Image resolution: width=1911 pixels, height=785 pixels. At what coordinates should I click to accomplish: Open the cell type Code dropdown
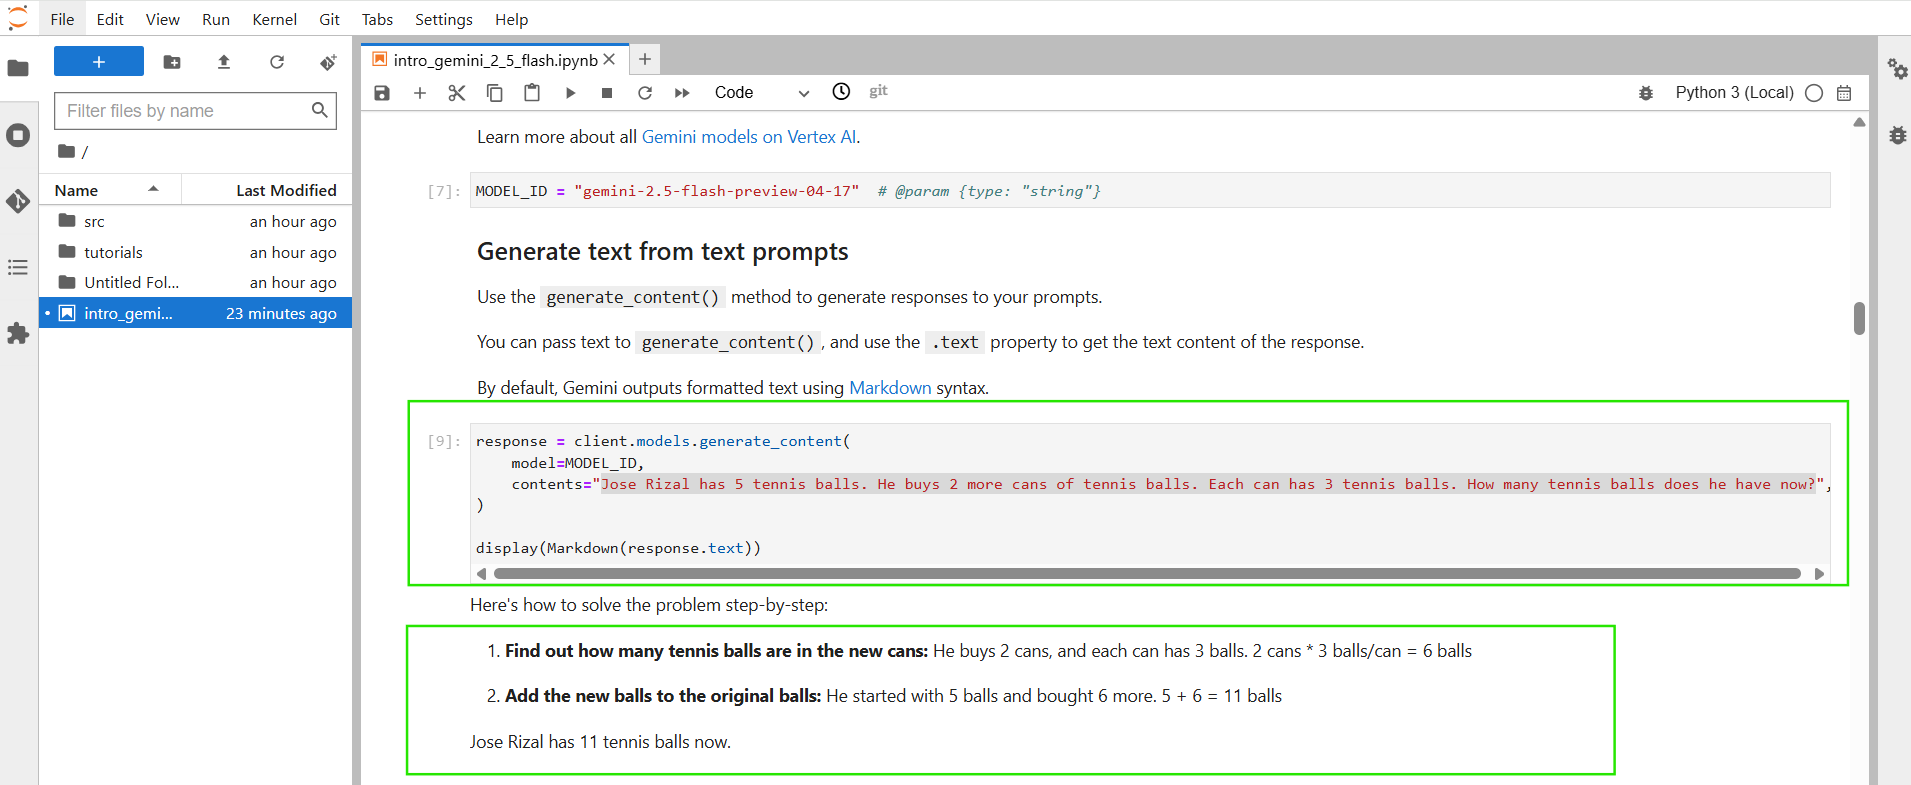tap(760, 93)
